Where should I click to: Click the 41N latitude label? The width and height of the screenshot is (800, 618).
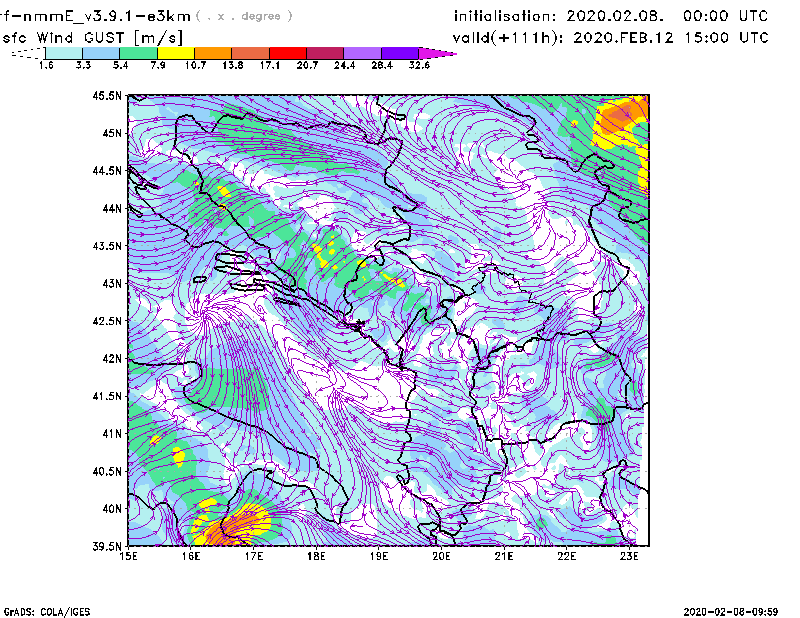(112, 434)
